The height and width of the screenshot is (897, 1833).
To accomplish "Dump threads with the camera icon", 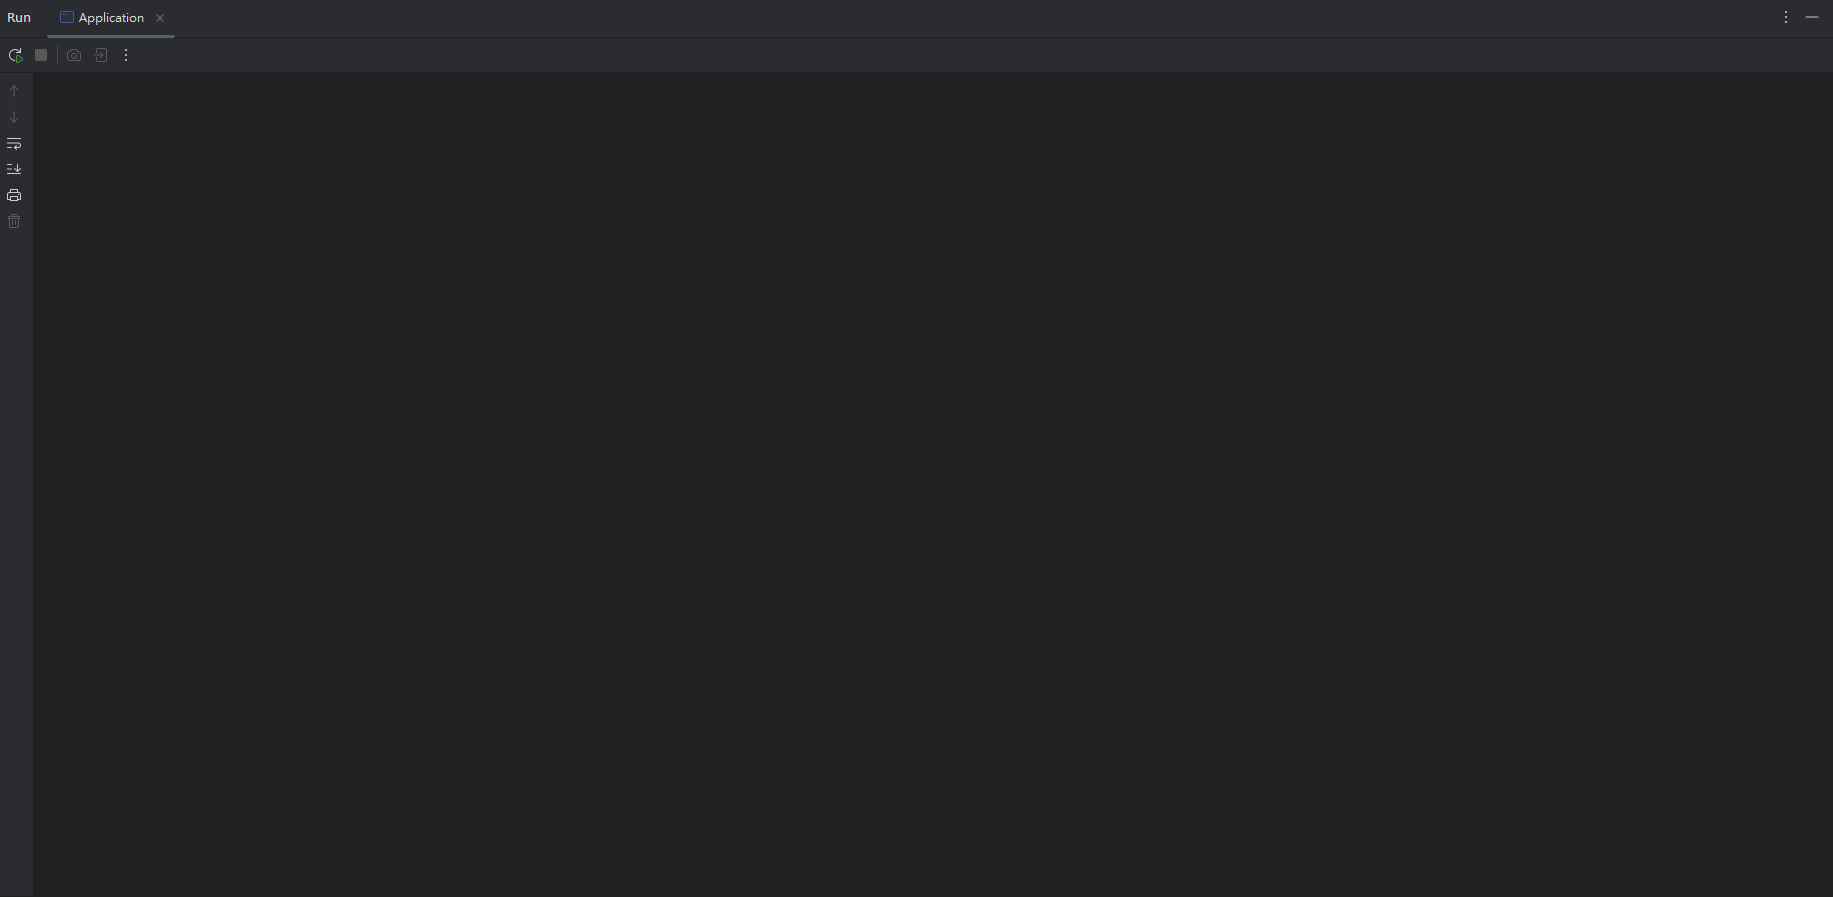I will [x=74, y=55].
